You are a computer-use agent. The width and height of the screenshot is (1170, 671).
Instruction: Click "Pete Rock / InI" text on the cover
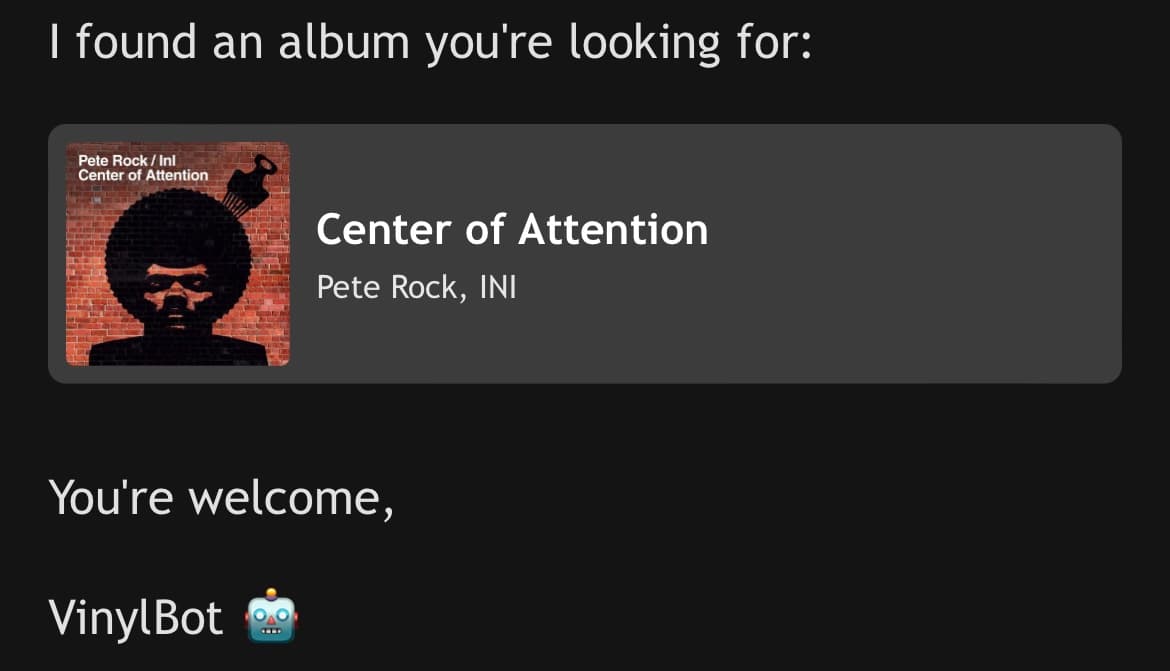click(127, 159)
